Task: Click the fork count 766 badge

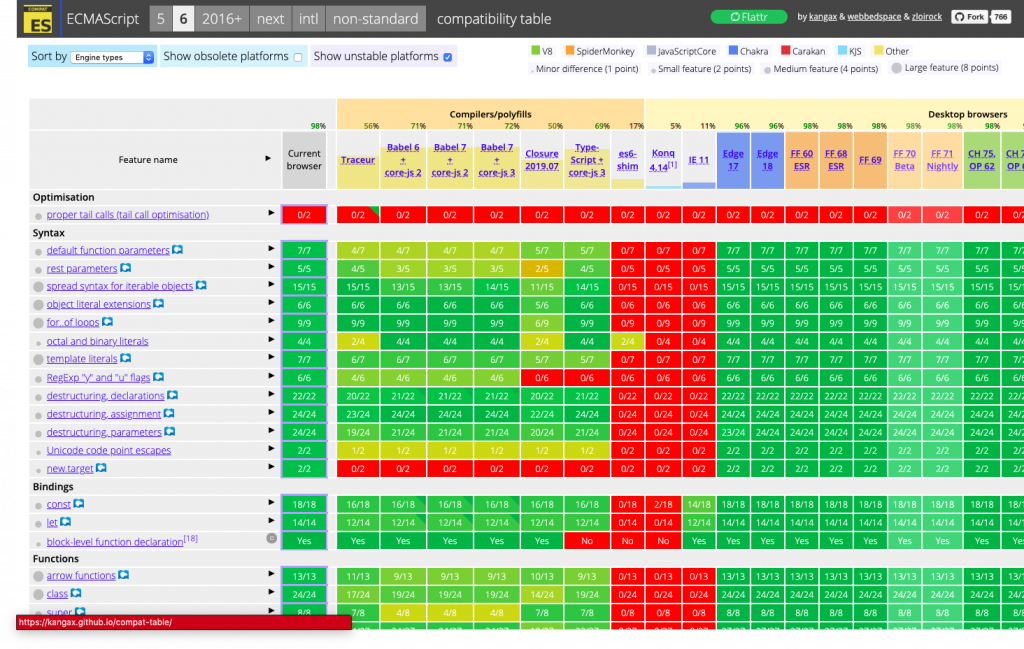Action: (1000, 17)
